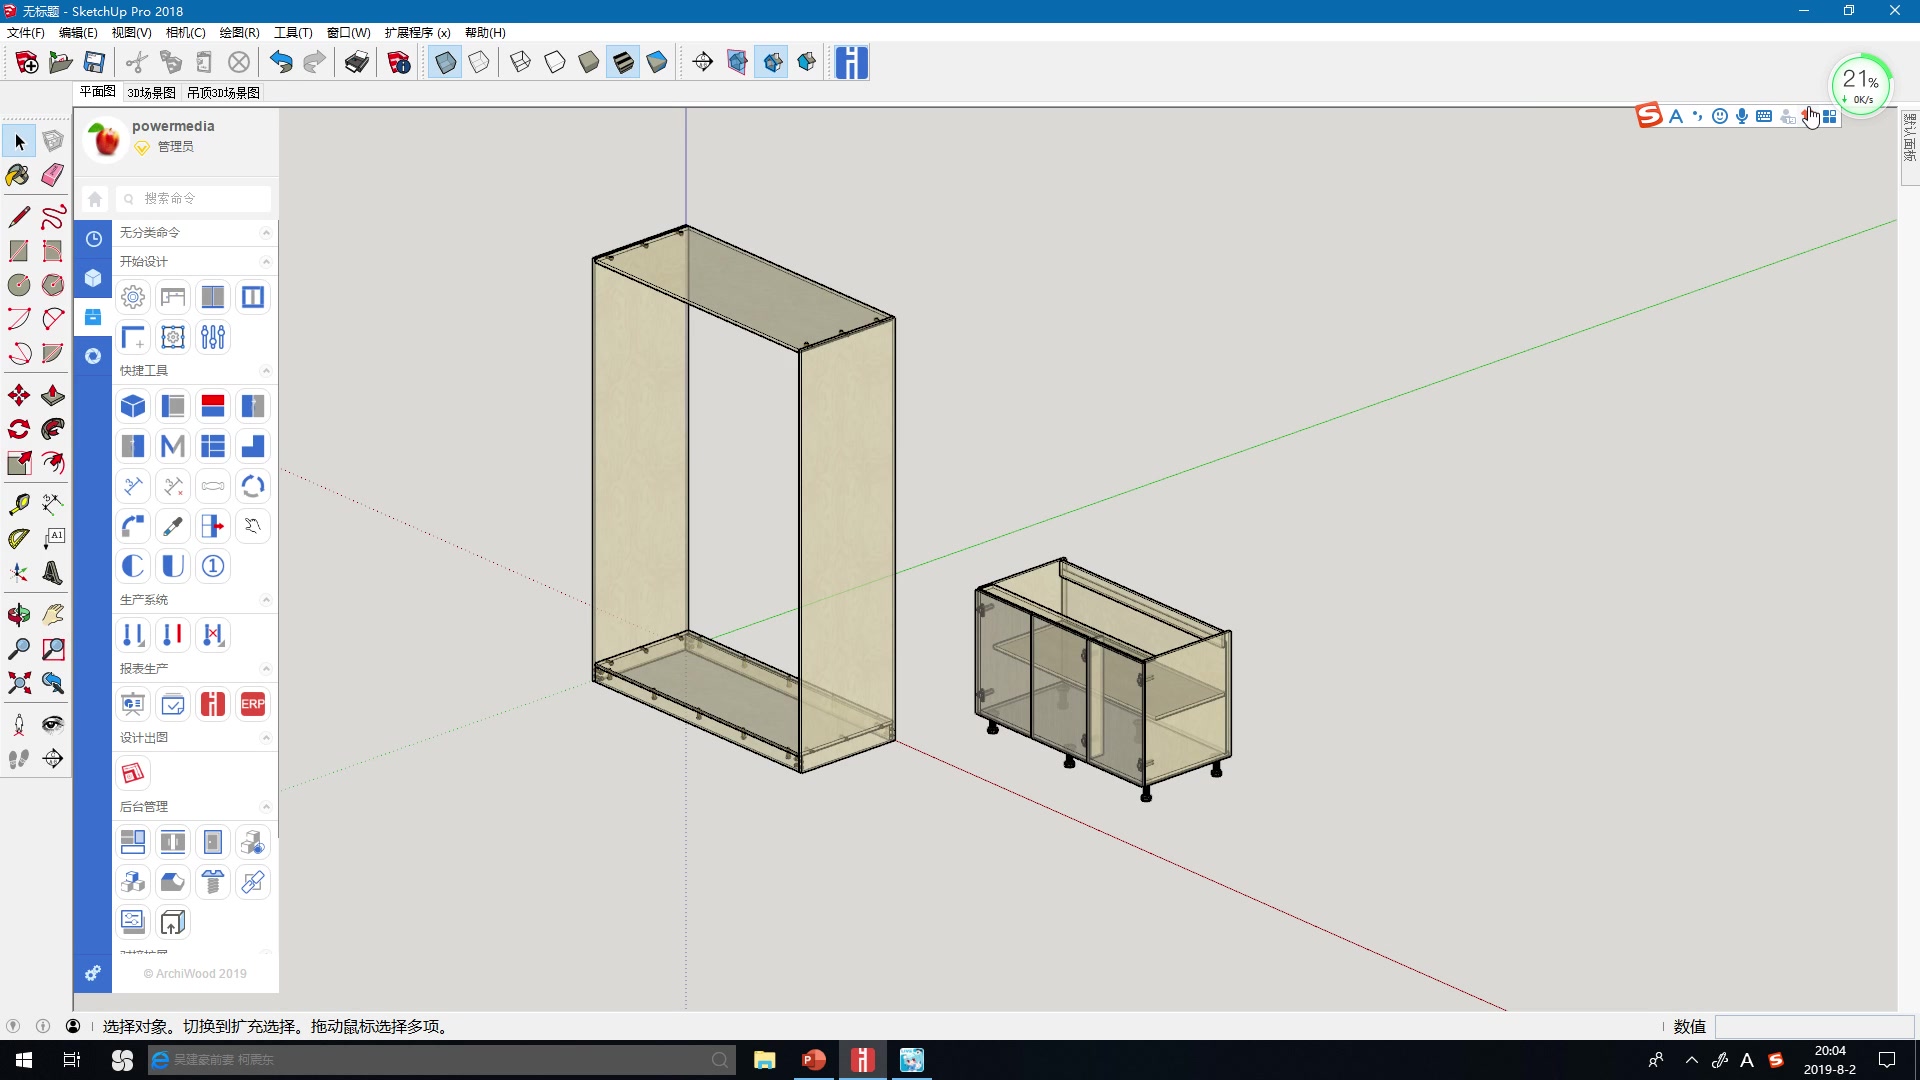Screen dimensions: 1920x1080
Task: Select the 3D Text tool
Action: pyautogui.click(x=53, y=573)
